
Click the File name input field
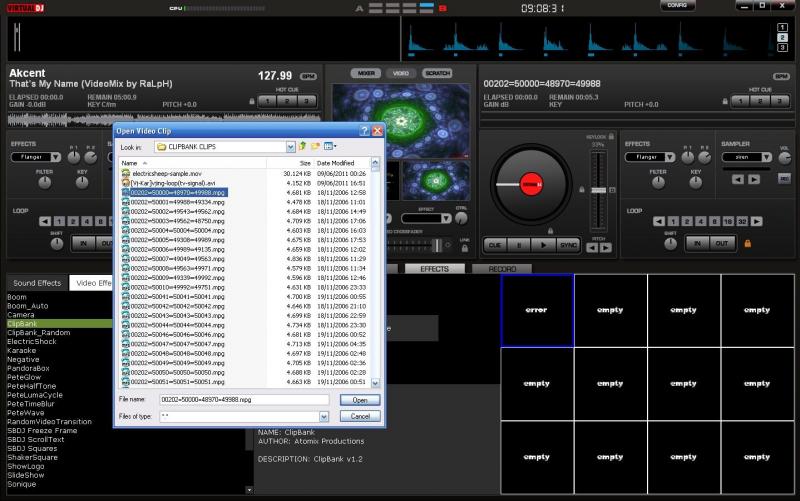pyautogui.click(x=244, y=400)
